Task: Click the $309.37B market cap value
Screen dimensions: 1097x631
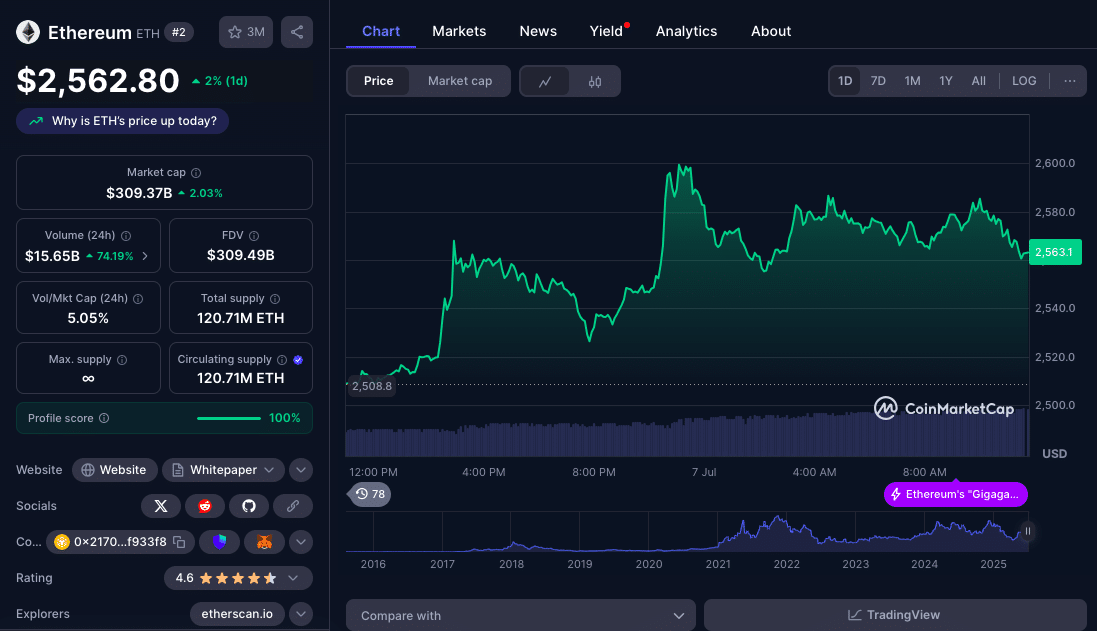Action: click(x=139, y=193)
